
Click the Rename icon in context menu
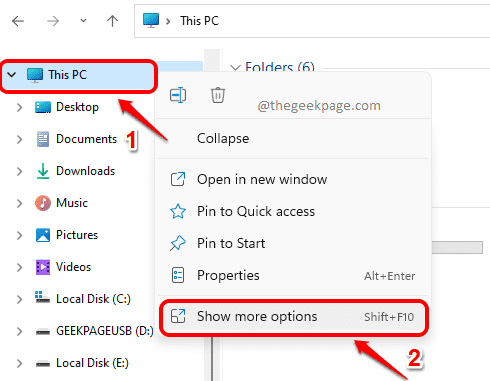[x=178, y=95]
